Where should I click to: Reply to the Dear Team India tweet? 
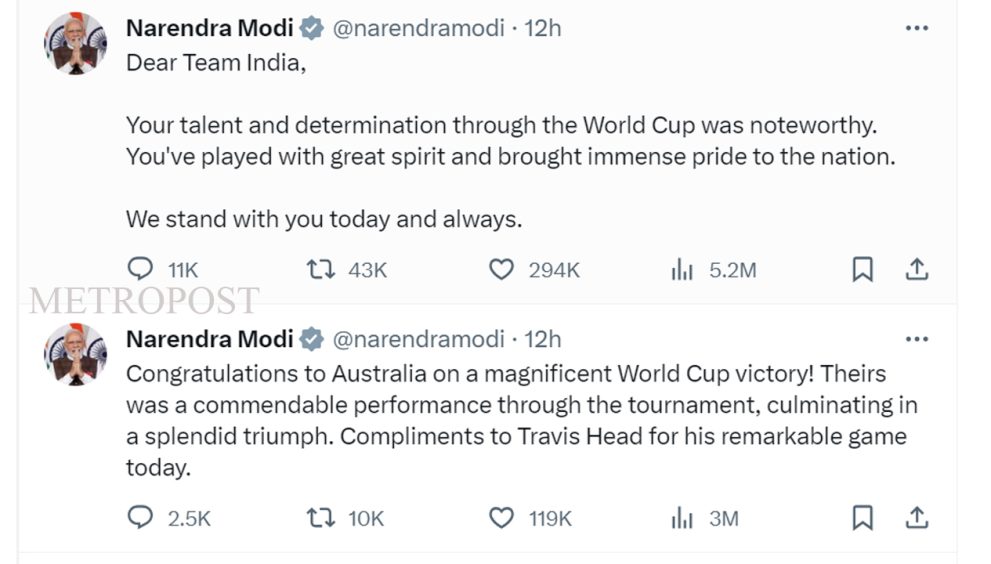(x=142, y=269)
